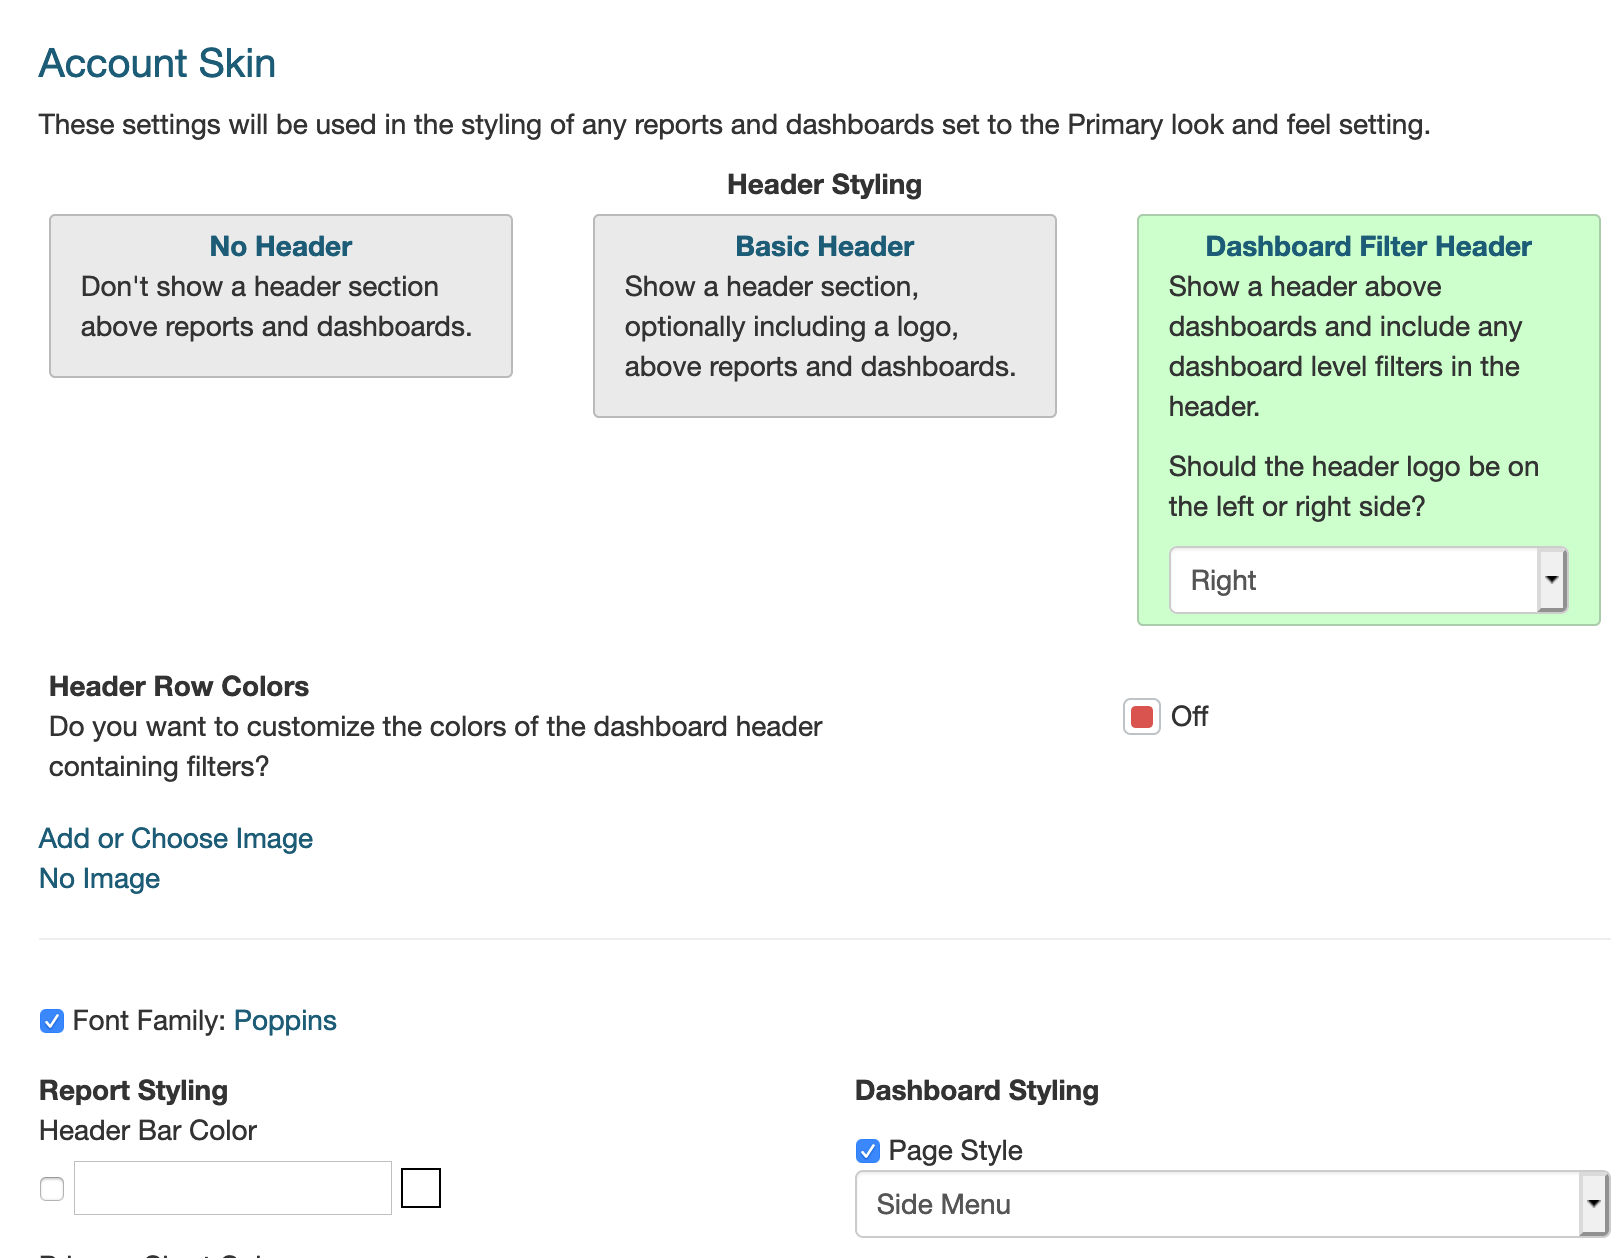Click the Side Menu dropdown arrow
Image resolution: width=1616 pixels, height=1258 pixels.
pyautogui.click(x=1593, y=1204)
